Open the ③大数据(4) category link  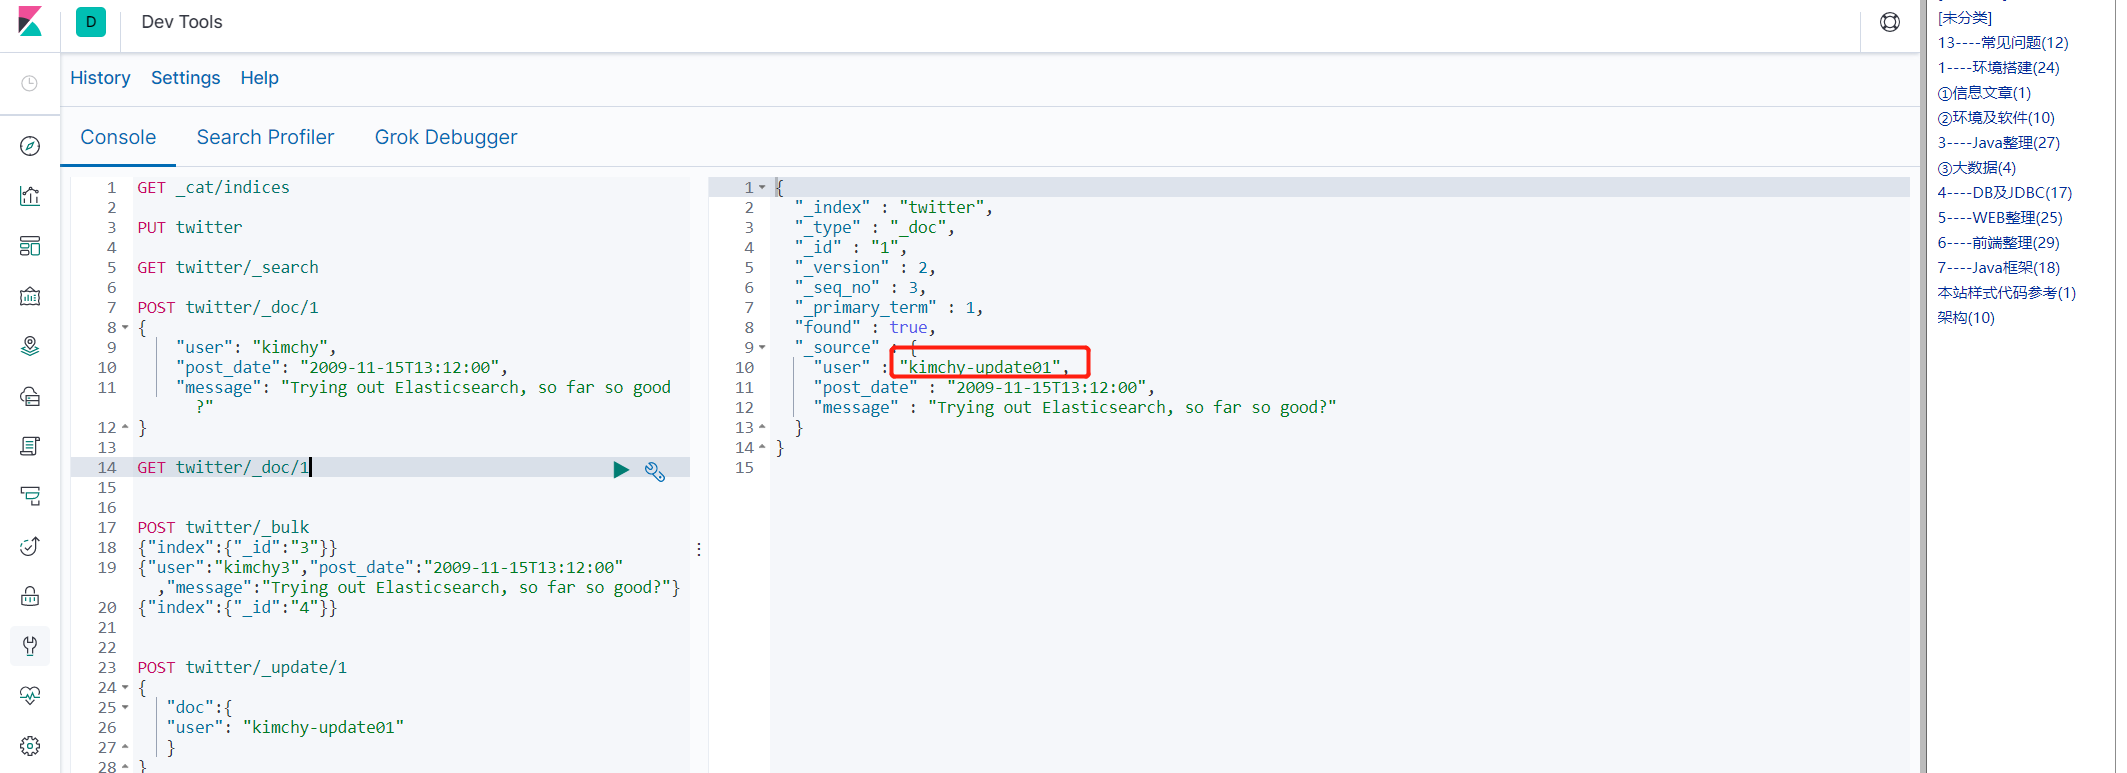tap(1977, 168)
